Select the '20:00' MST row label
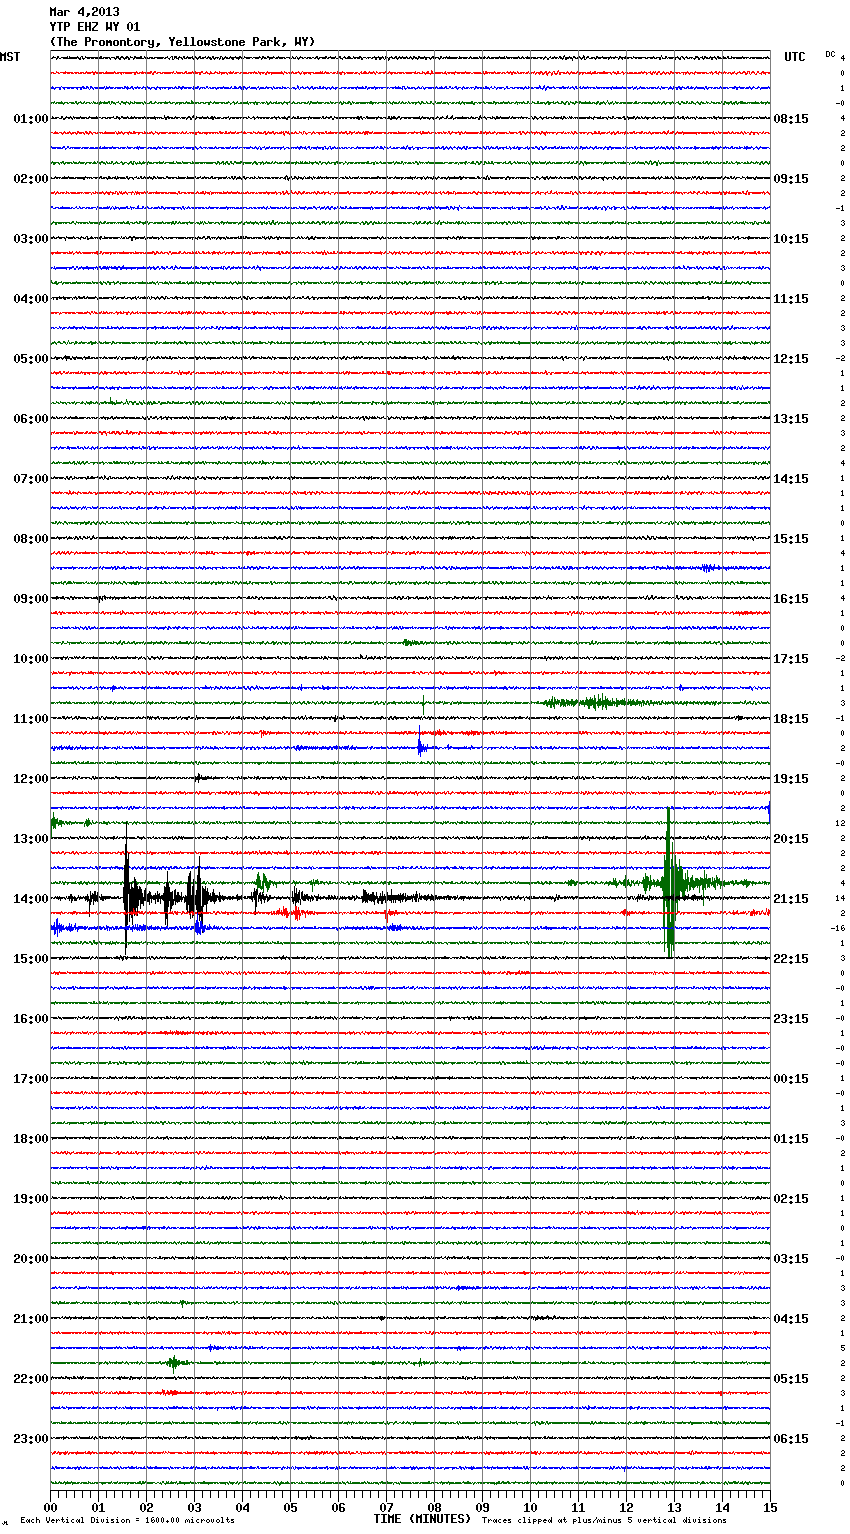850x1534 pixels. (30, 1259)
